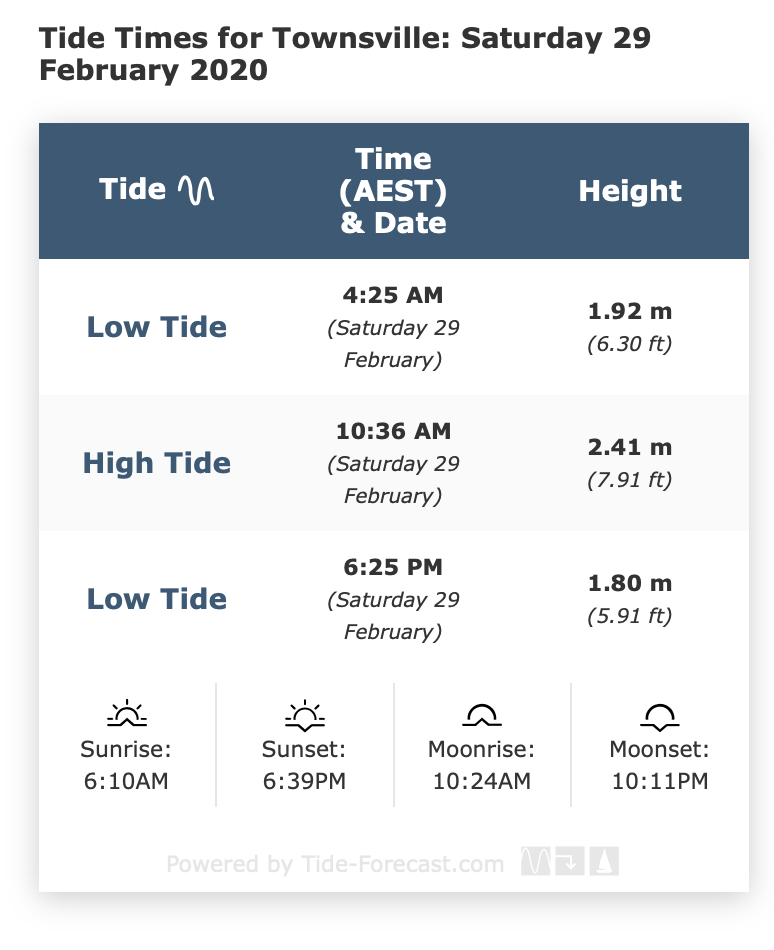Click the 10:36 AM high tide time
This screenshot has width=774, height=950.
(x=393, y=431)
